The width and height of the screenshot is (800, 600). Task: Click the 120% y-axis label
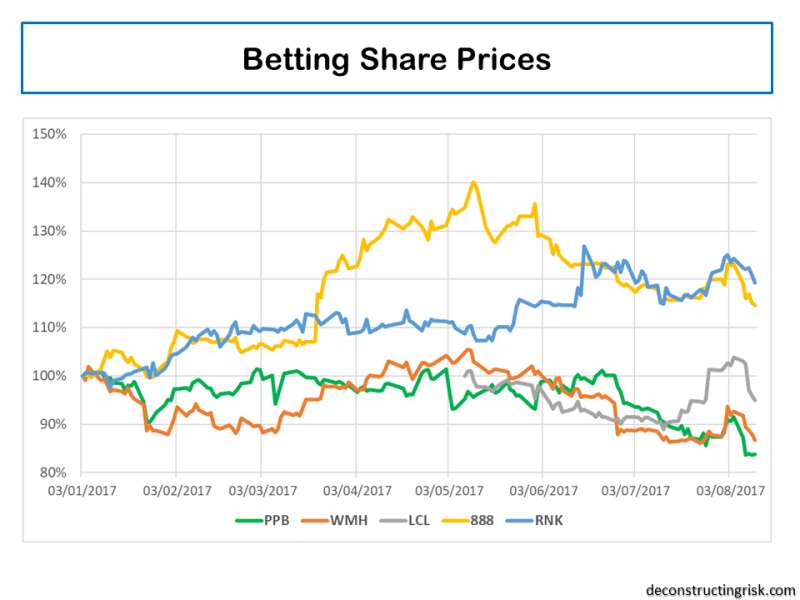pos(53,279)
